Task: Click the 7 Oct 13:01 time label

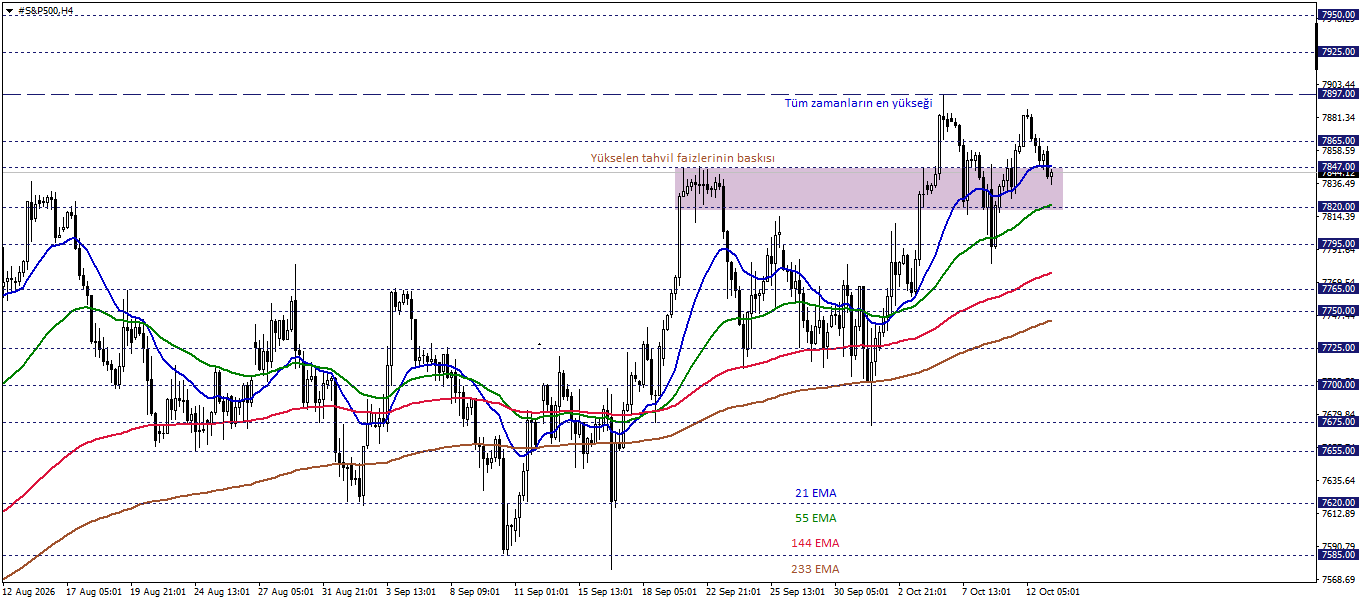Action: [x=987, y=592]
